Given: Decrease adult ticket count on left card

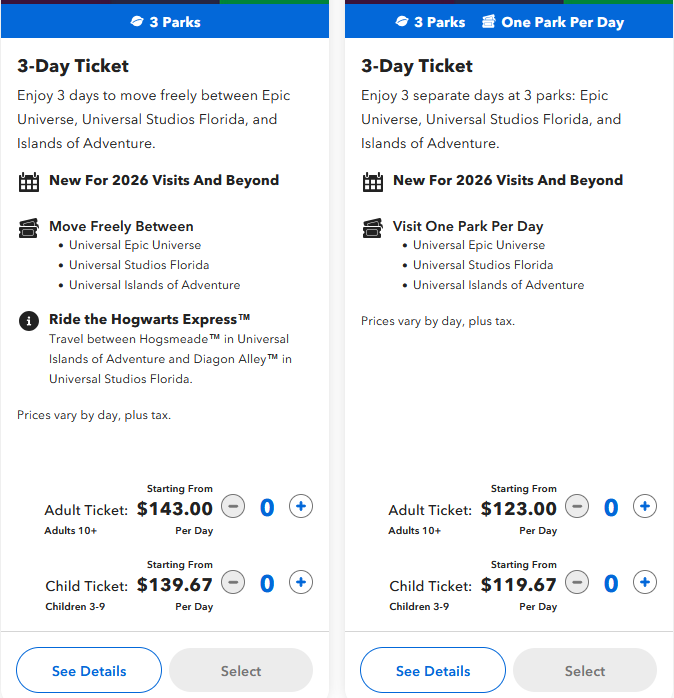Looking at the screenshot, I should [233, 507].
